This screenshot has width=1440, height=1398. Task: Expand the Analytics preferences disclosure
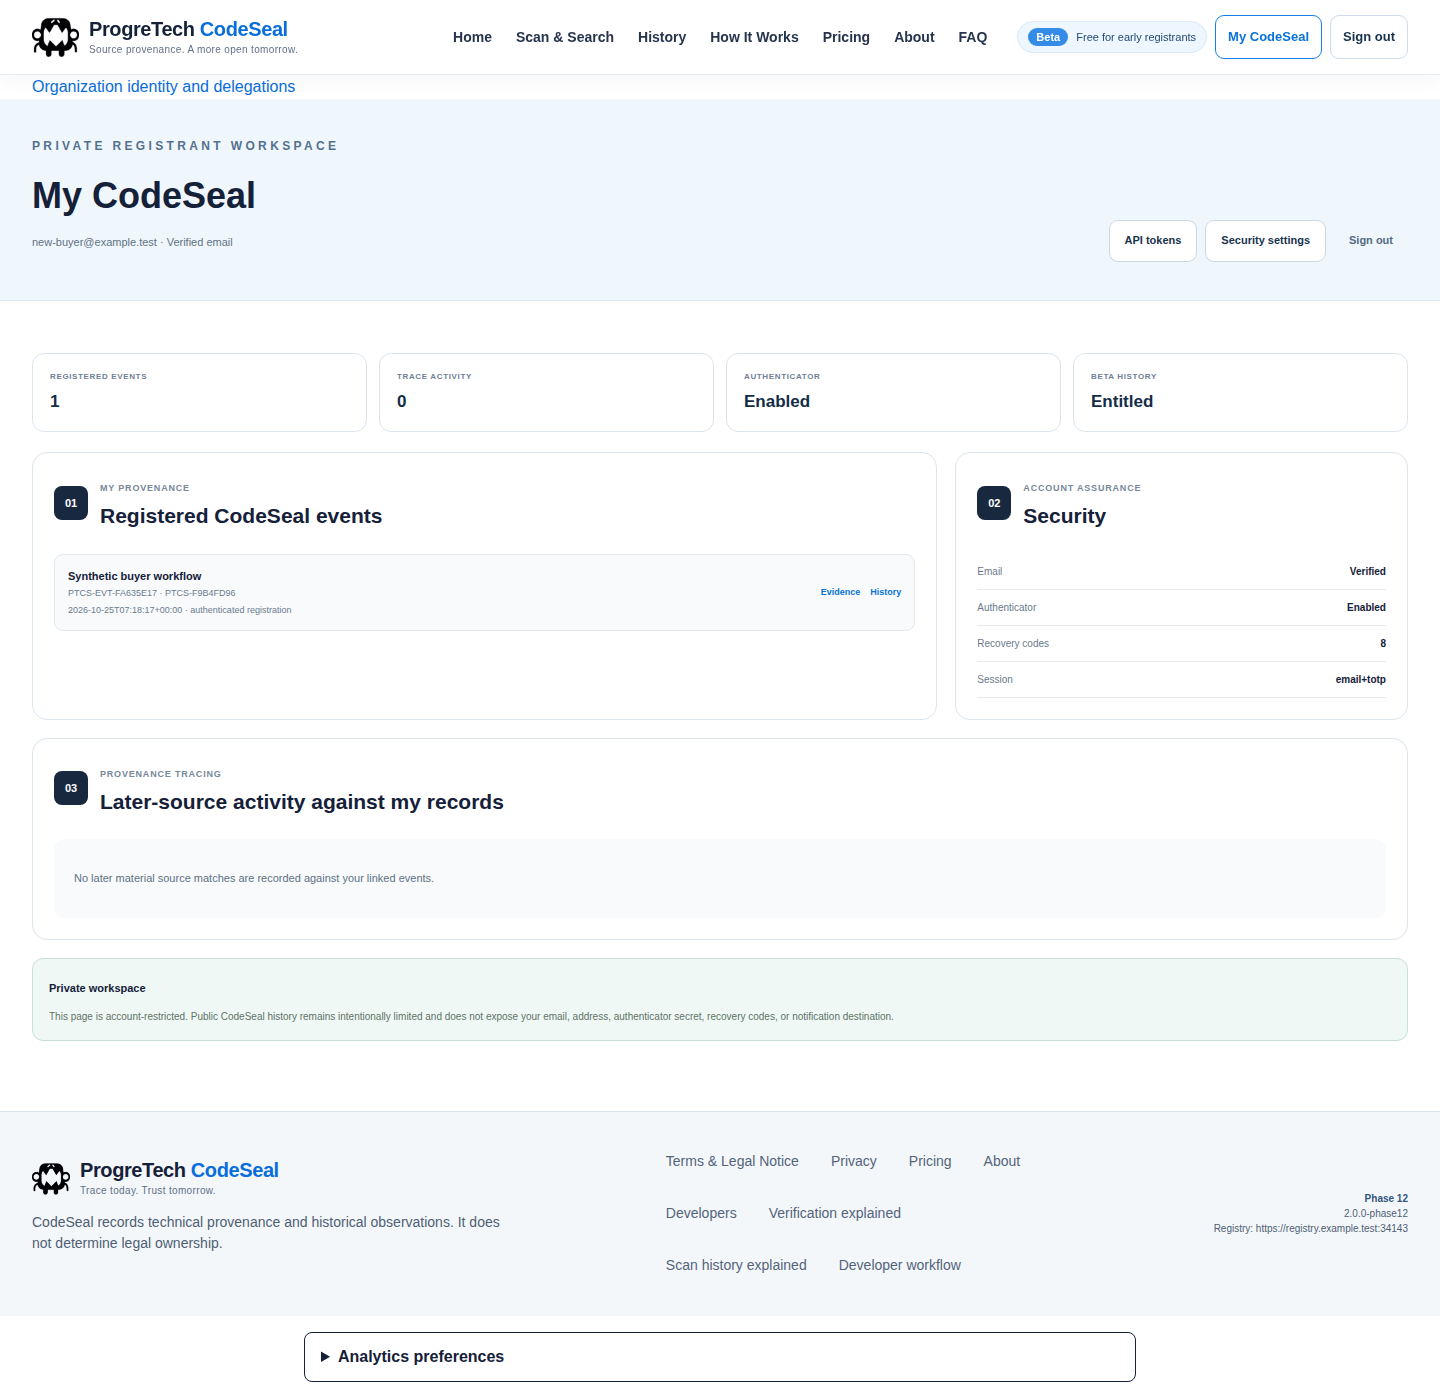719,1357
